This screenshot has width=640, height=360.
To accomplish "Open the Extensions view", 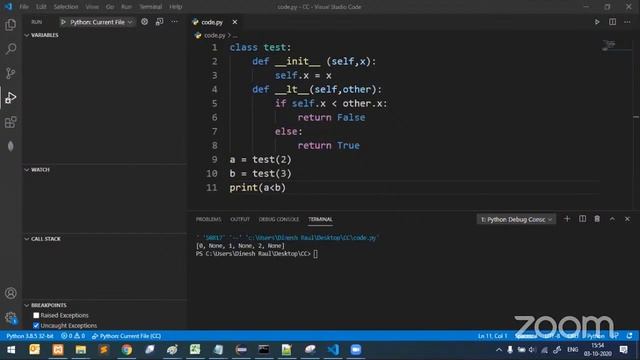I will click(11, 122).
